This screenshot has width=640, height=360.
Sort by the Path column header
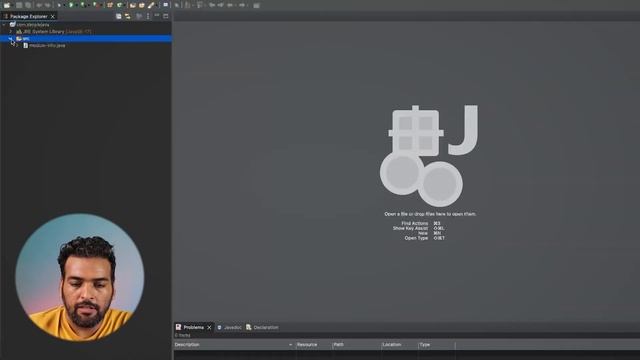(x=356, y=345)
